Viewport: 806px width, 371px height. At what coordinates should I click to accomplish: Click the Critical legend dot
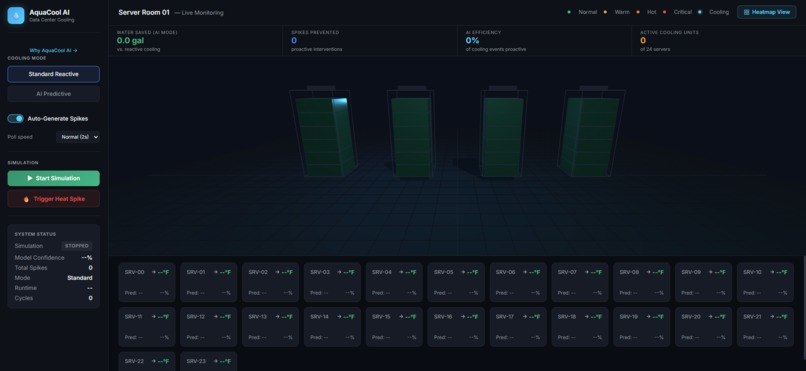(x=664, y=12)
